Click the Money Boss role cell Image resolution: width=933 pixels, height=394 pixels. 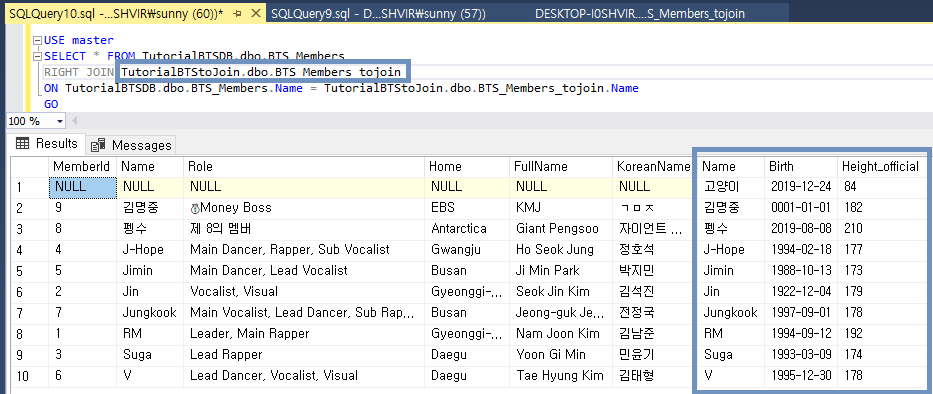coord(304,208)
